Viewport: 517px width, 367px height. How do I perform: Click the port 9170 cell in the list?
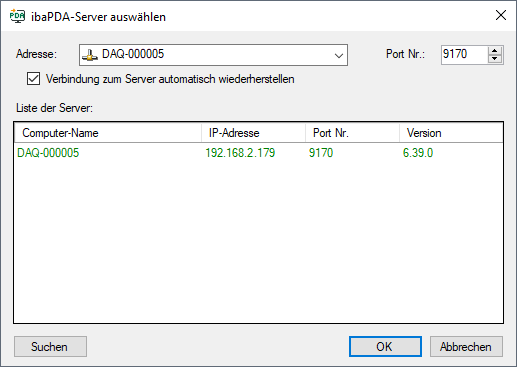(x=321, y=153)
